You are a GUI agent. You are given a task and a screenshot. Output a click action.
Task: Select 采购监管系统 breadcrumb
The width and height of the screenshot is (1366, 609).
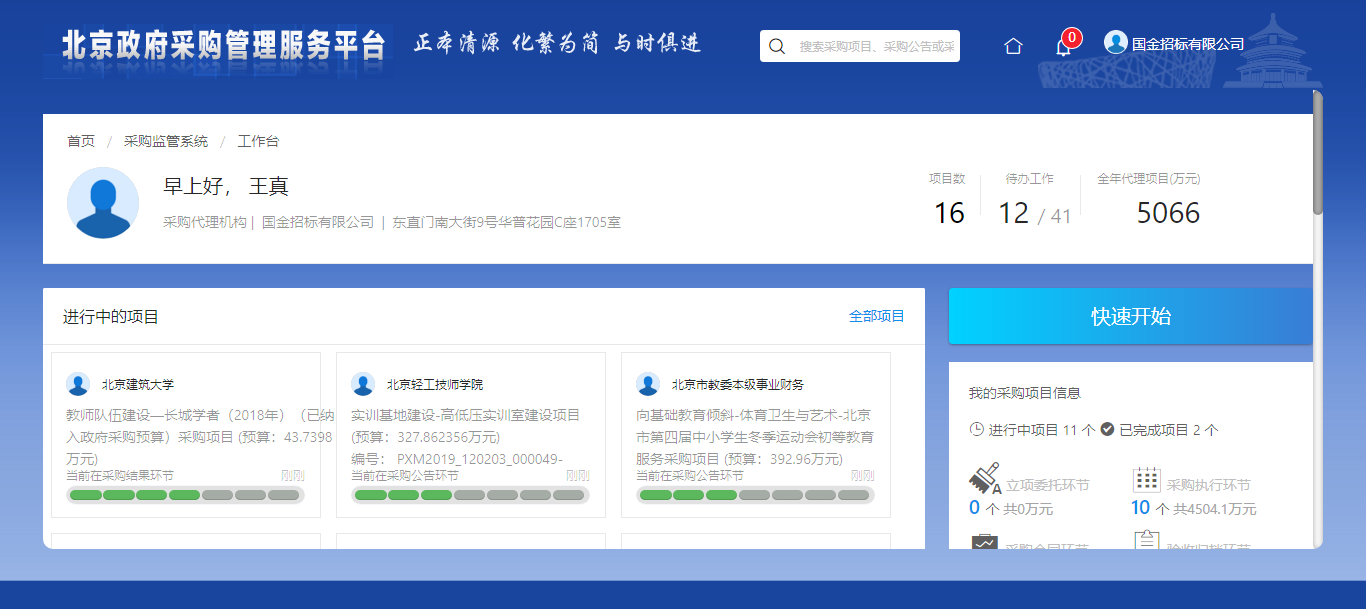(x=166, y=141)
